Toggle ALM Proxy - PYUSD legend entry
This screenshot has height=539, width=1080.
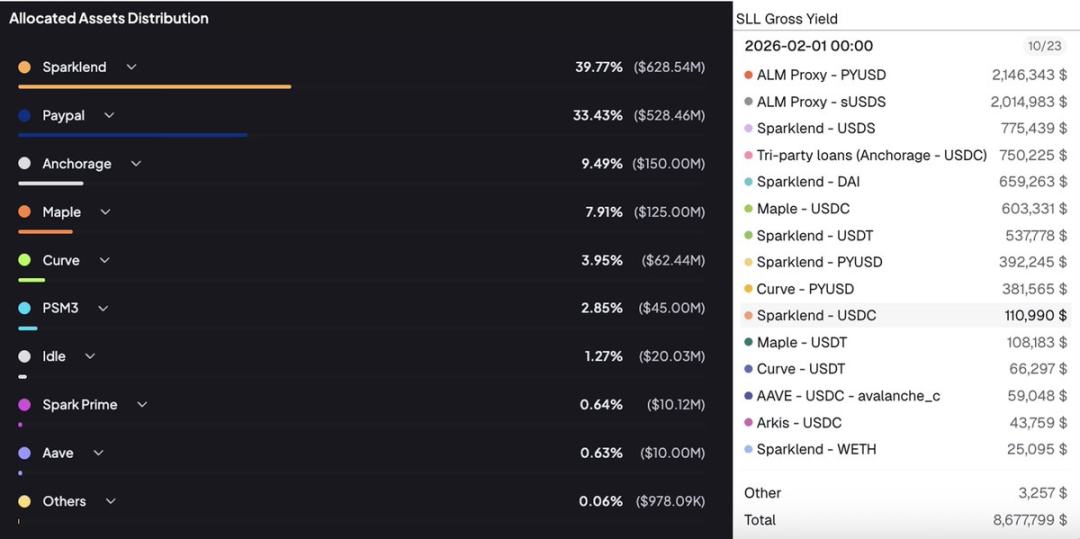click(820, 75)
